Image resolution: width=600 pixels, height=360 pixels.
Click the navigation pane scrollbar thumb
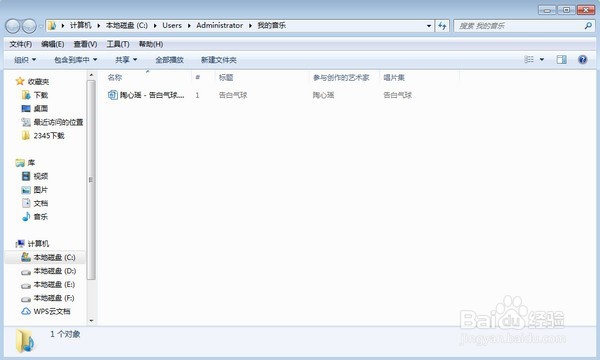(x=91, y=180)
